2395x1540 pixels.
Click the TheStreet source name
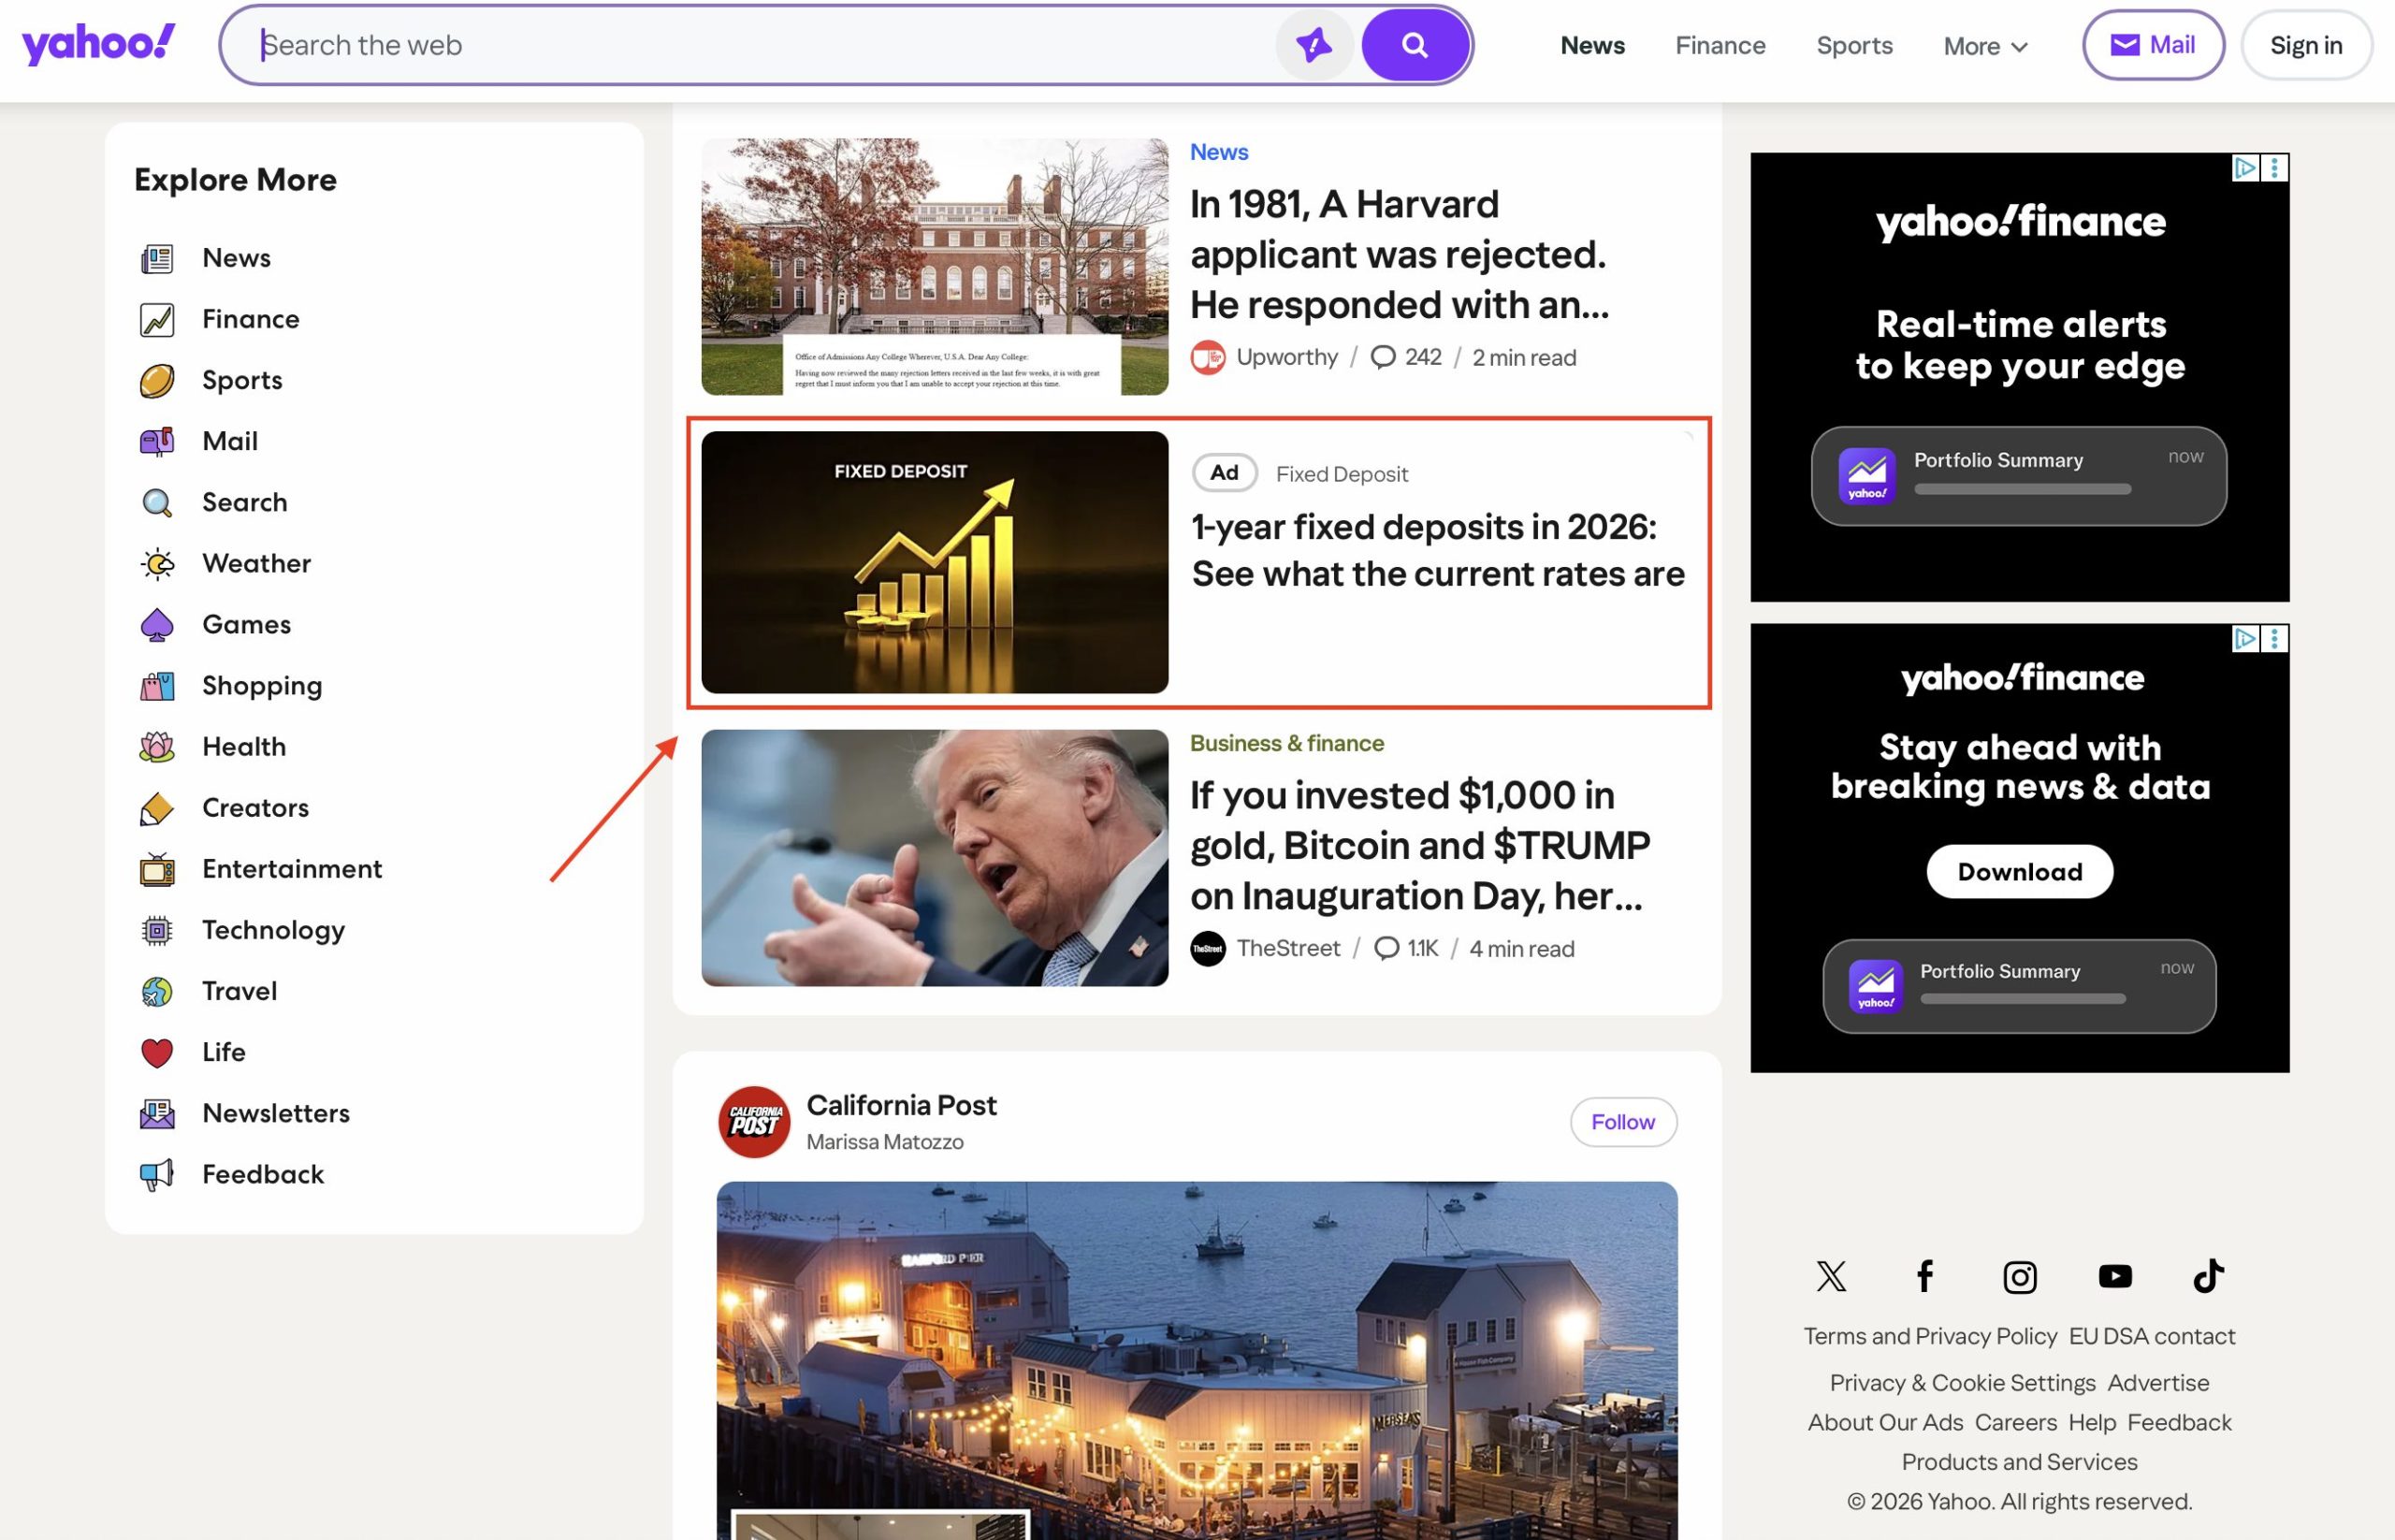click(1288, 948)
